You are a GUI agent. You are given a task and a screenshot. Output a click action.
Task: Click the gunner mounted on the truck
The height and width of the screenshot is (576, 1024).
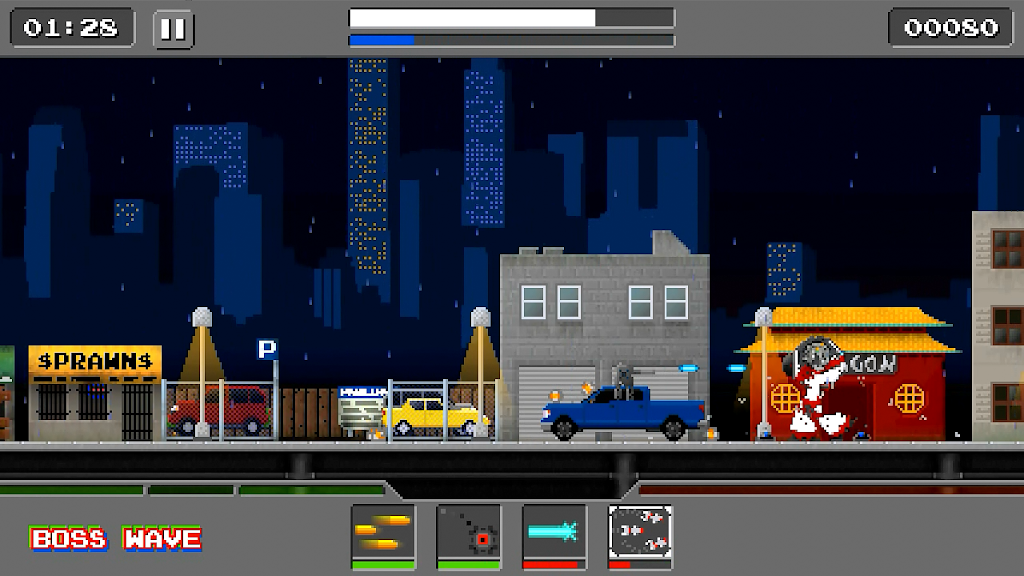click(627, 380)
